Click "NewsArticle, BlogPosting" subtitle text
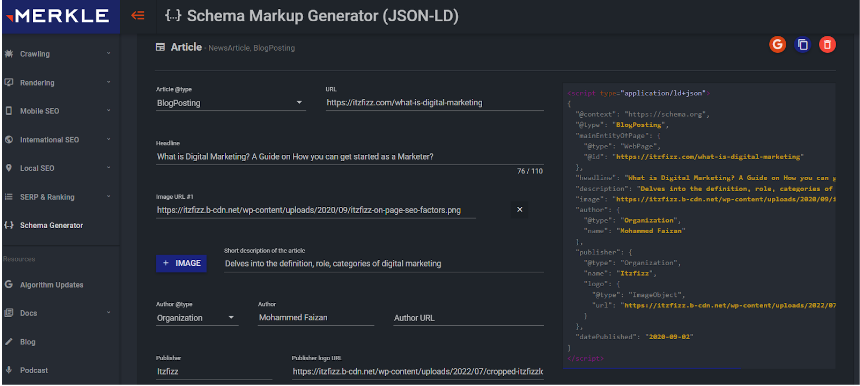 pyautogui.click(x=252, y=48)
